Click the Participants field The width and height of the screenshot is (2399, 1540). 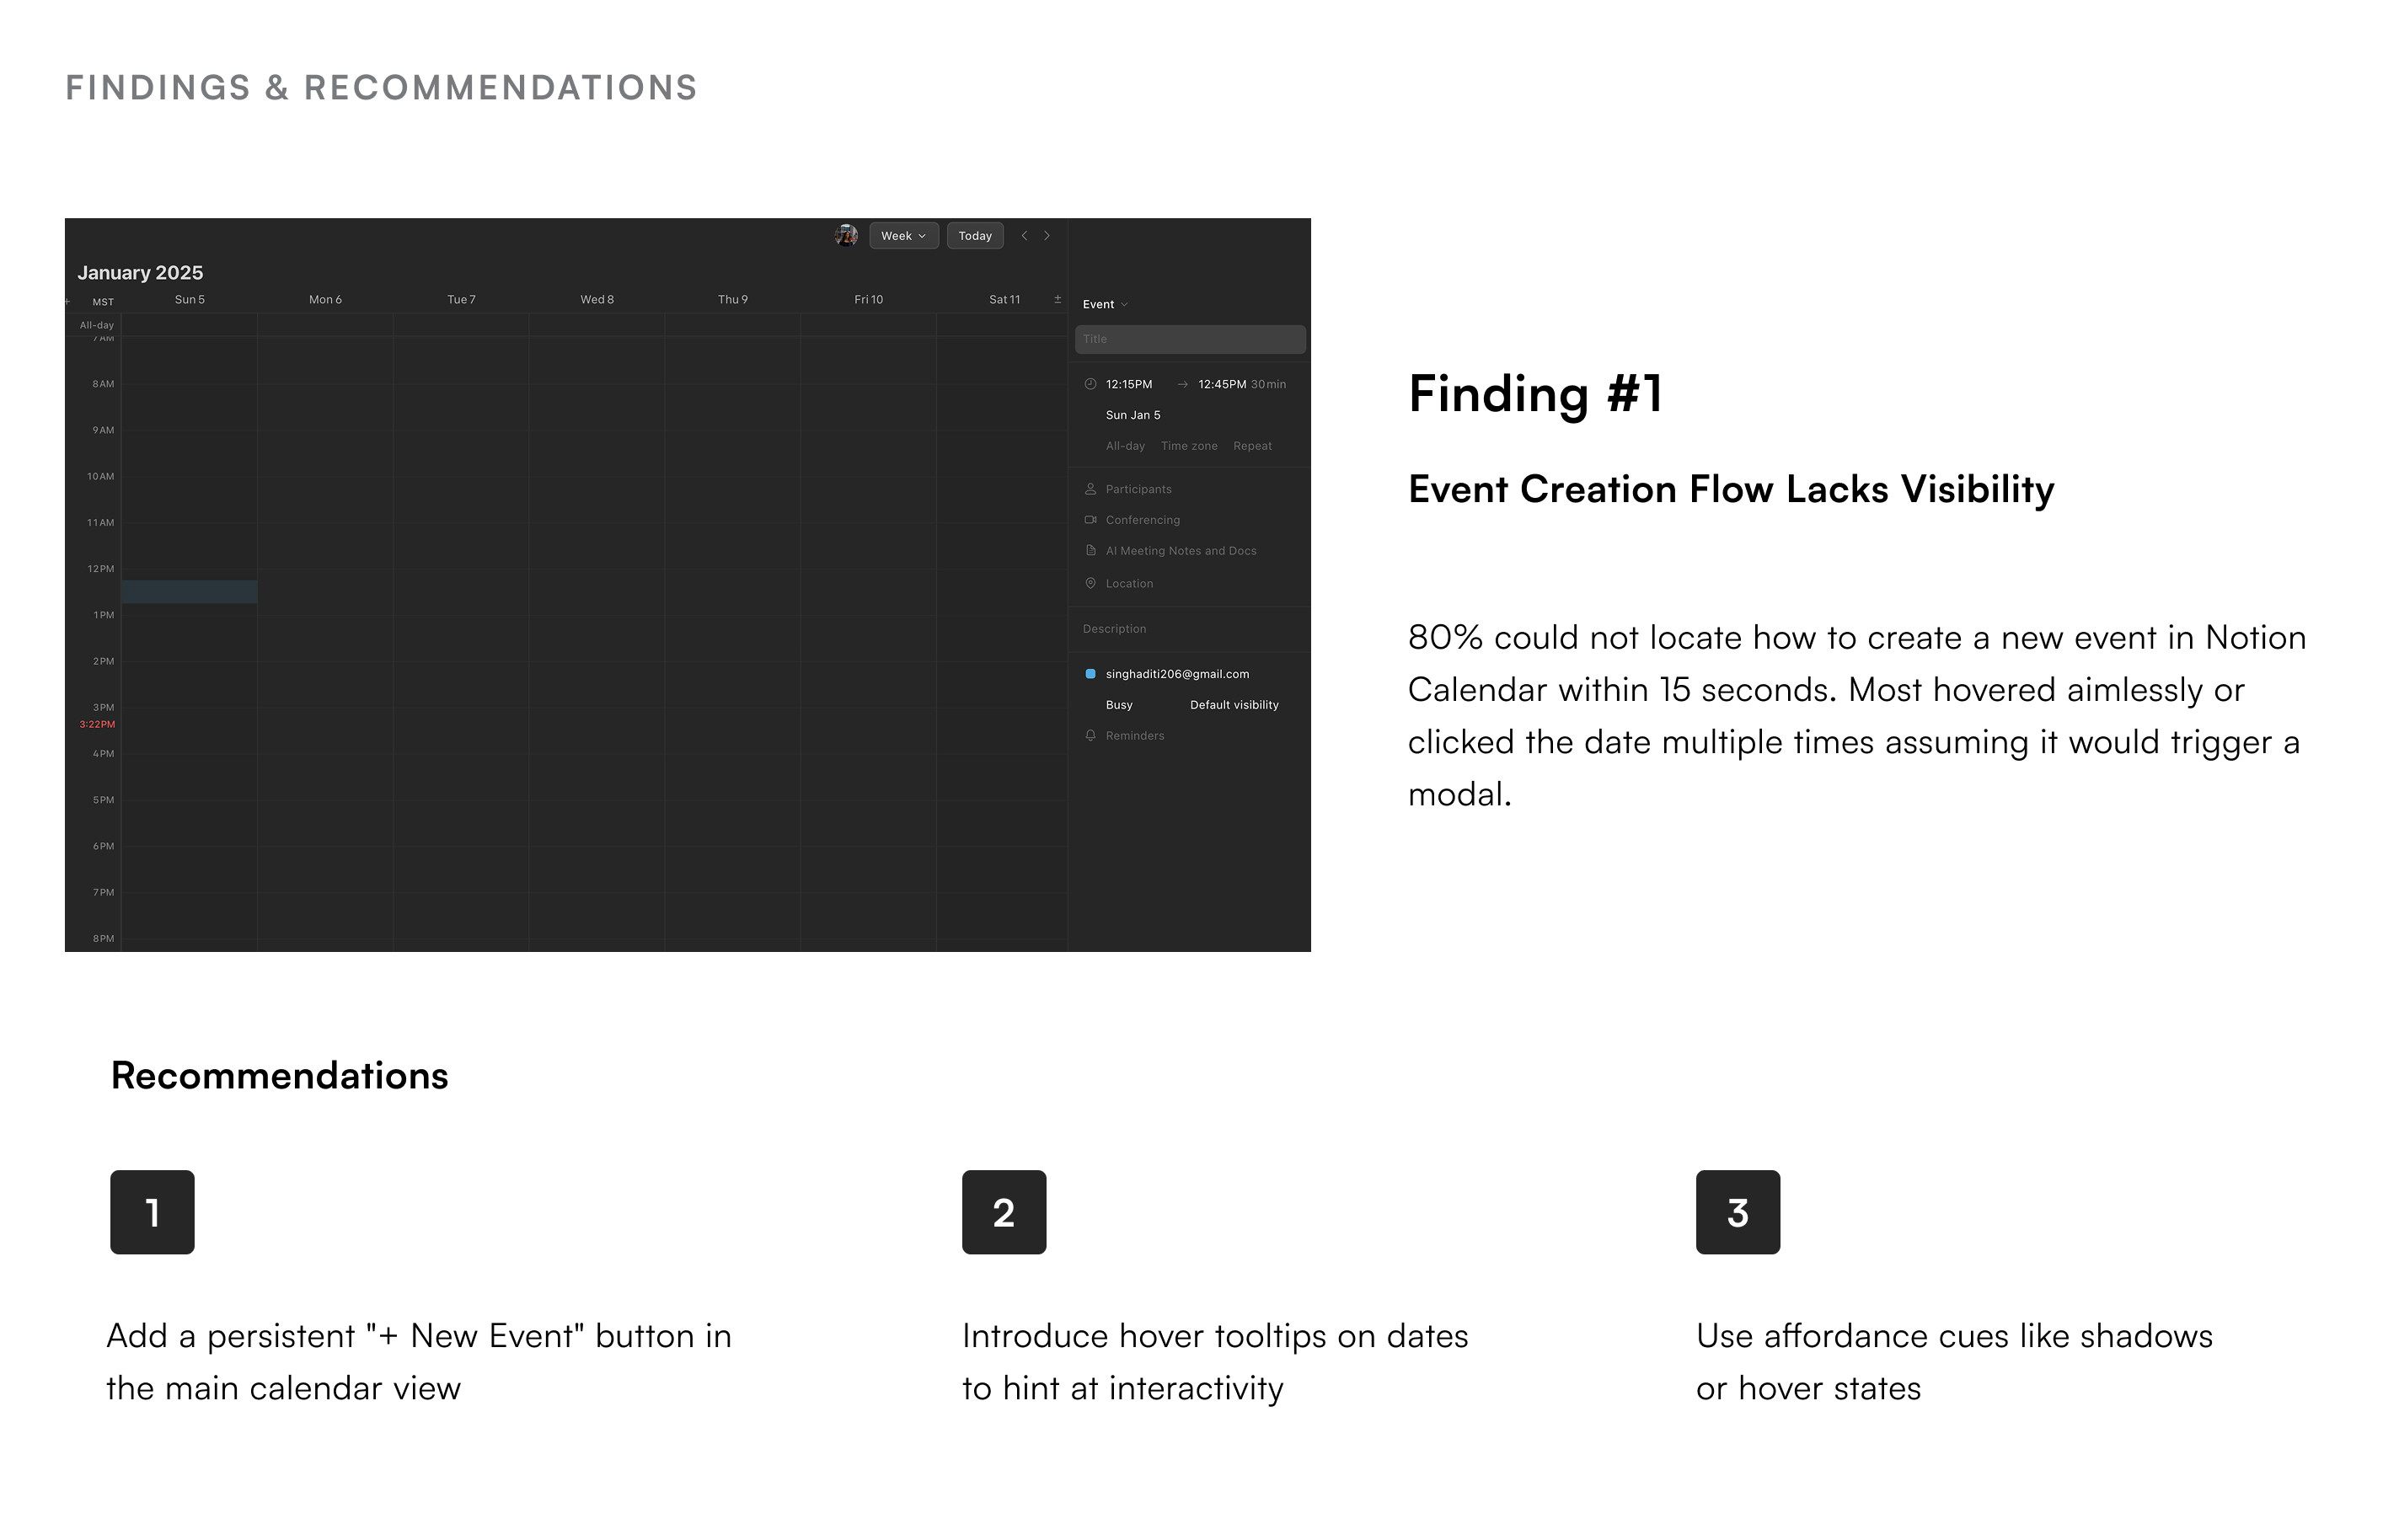(1138, 489)
